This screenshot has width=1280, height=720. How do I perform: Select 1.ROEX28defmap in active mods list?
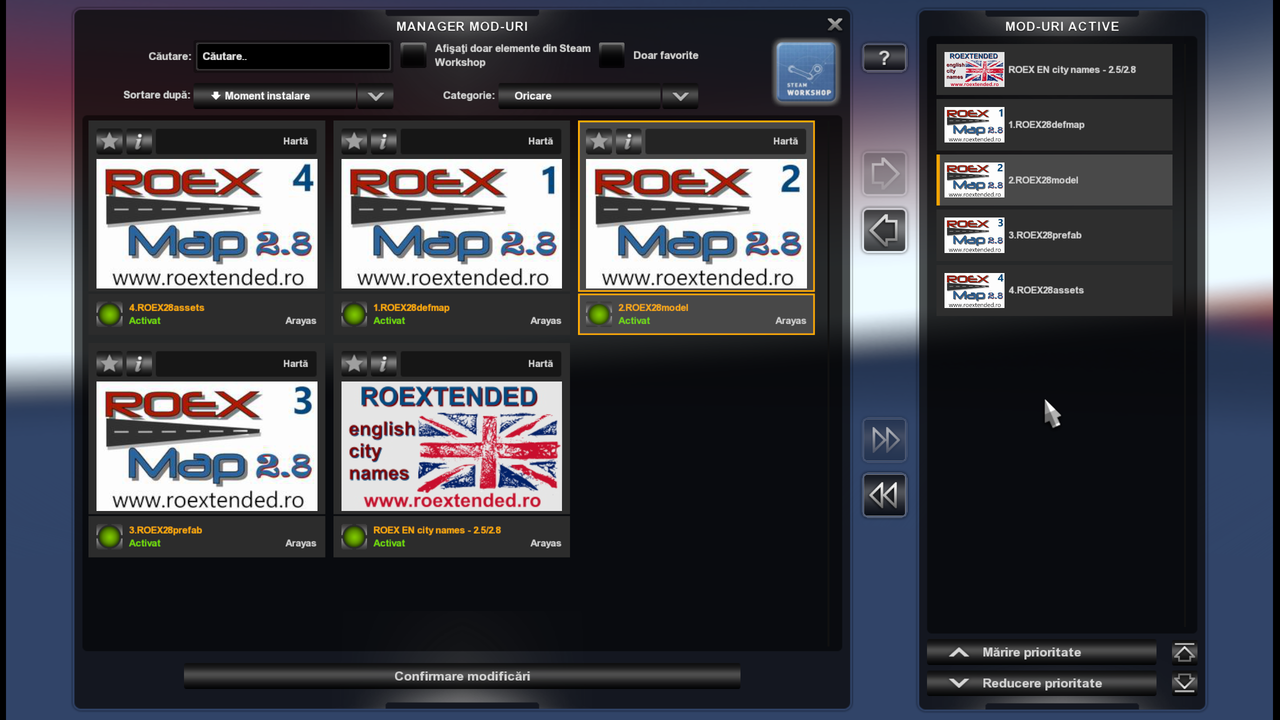[1055, 125]
